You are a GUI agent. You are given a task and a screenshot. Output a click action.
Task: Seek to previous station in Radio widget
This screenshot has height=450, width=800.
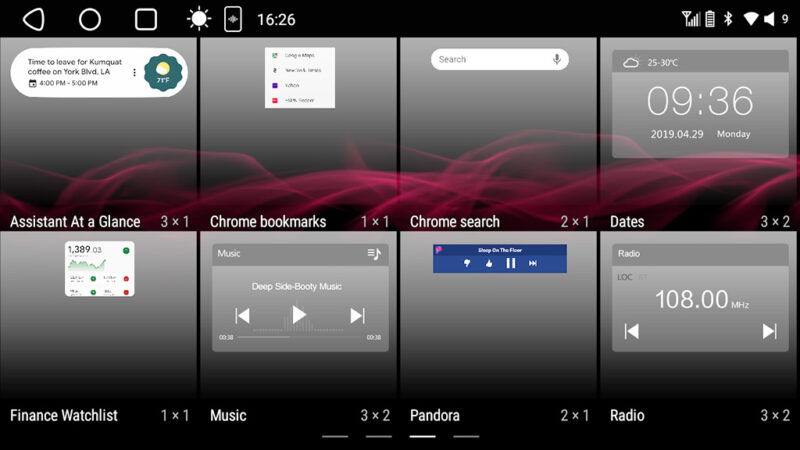point(631,331)
